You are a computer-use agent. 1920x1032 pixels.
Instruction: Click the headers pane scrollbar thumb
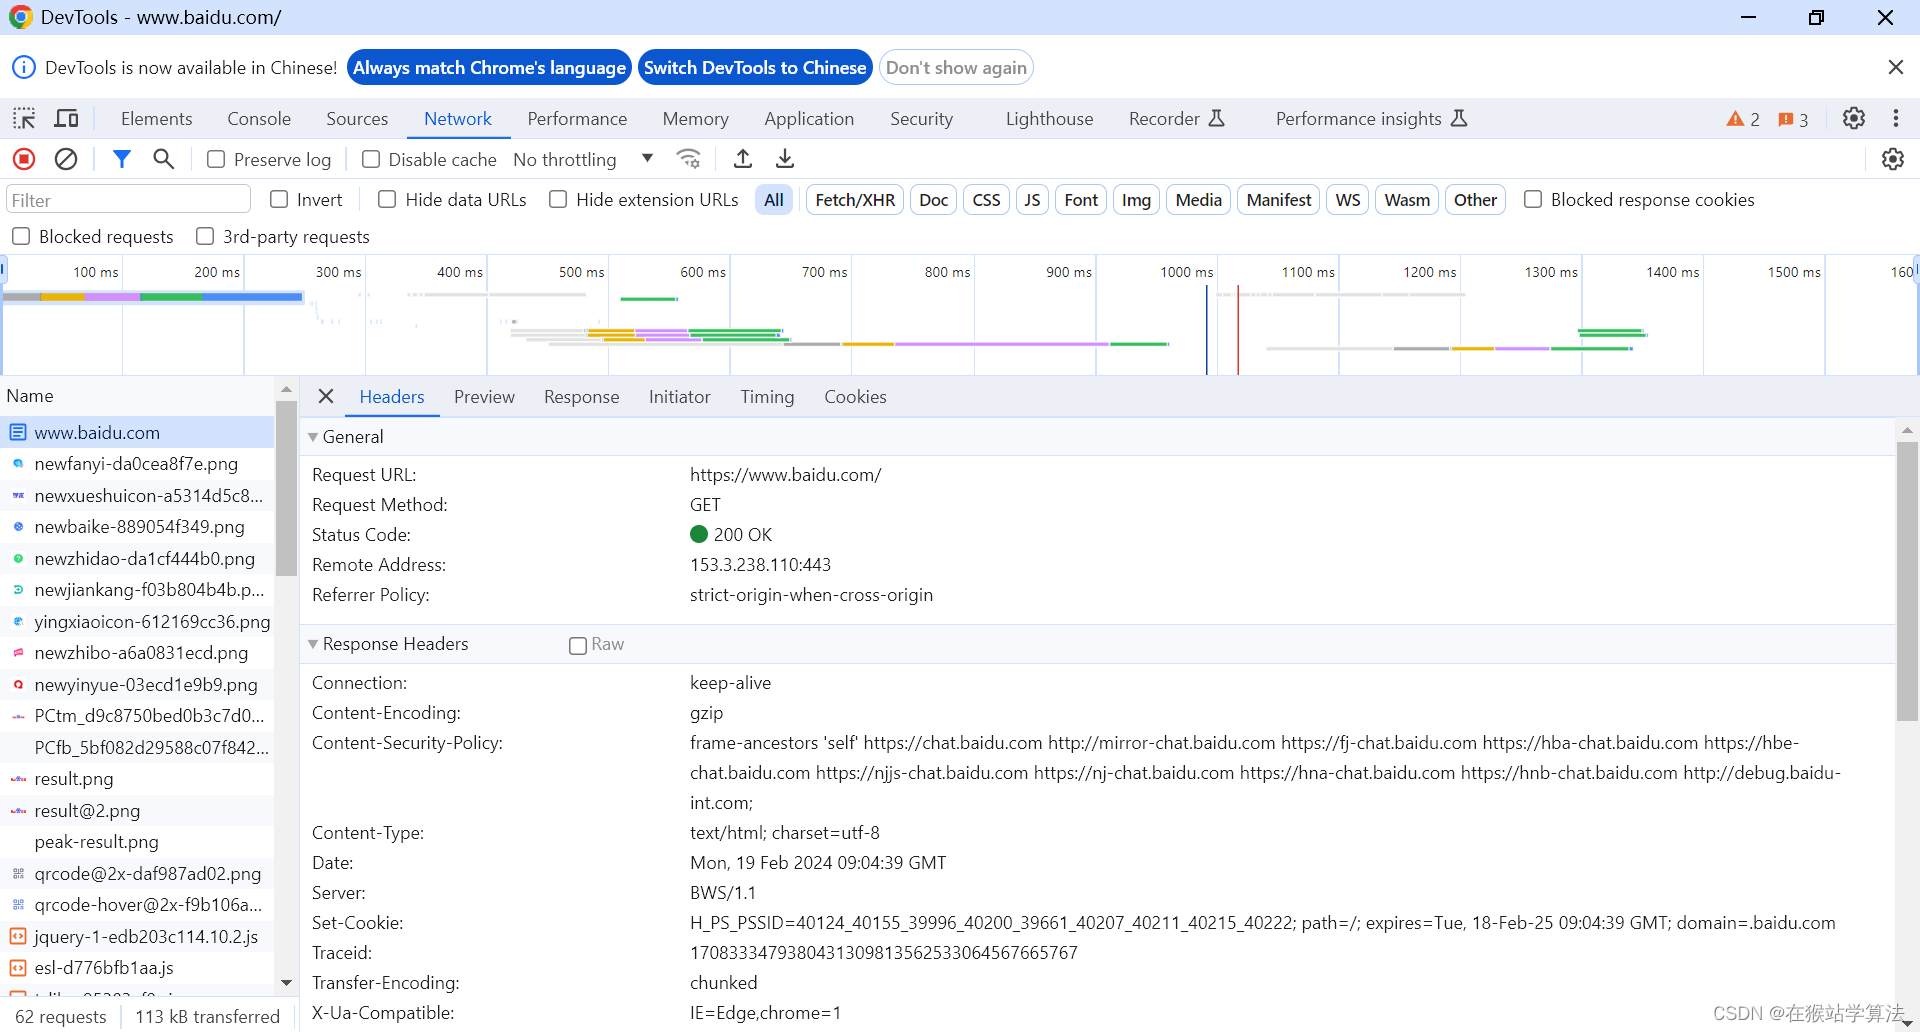click(1907, 582)
